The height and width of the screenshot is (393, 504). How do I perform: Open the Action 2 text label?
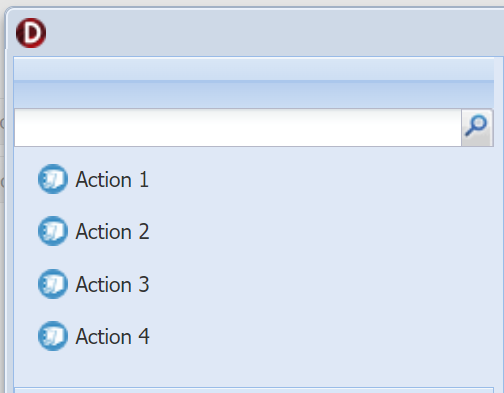(112, 232)
